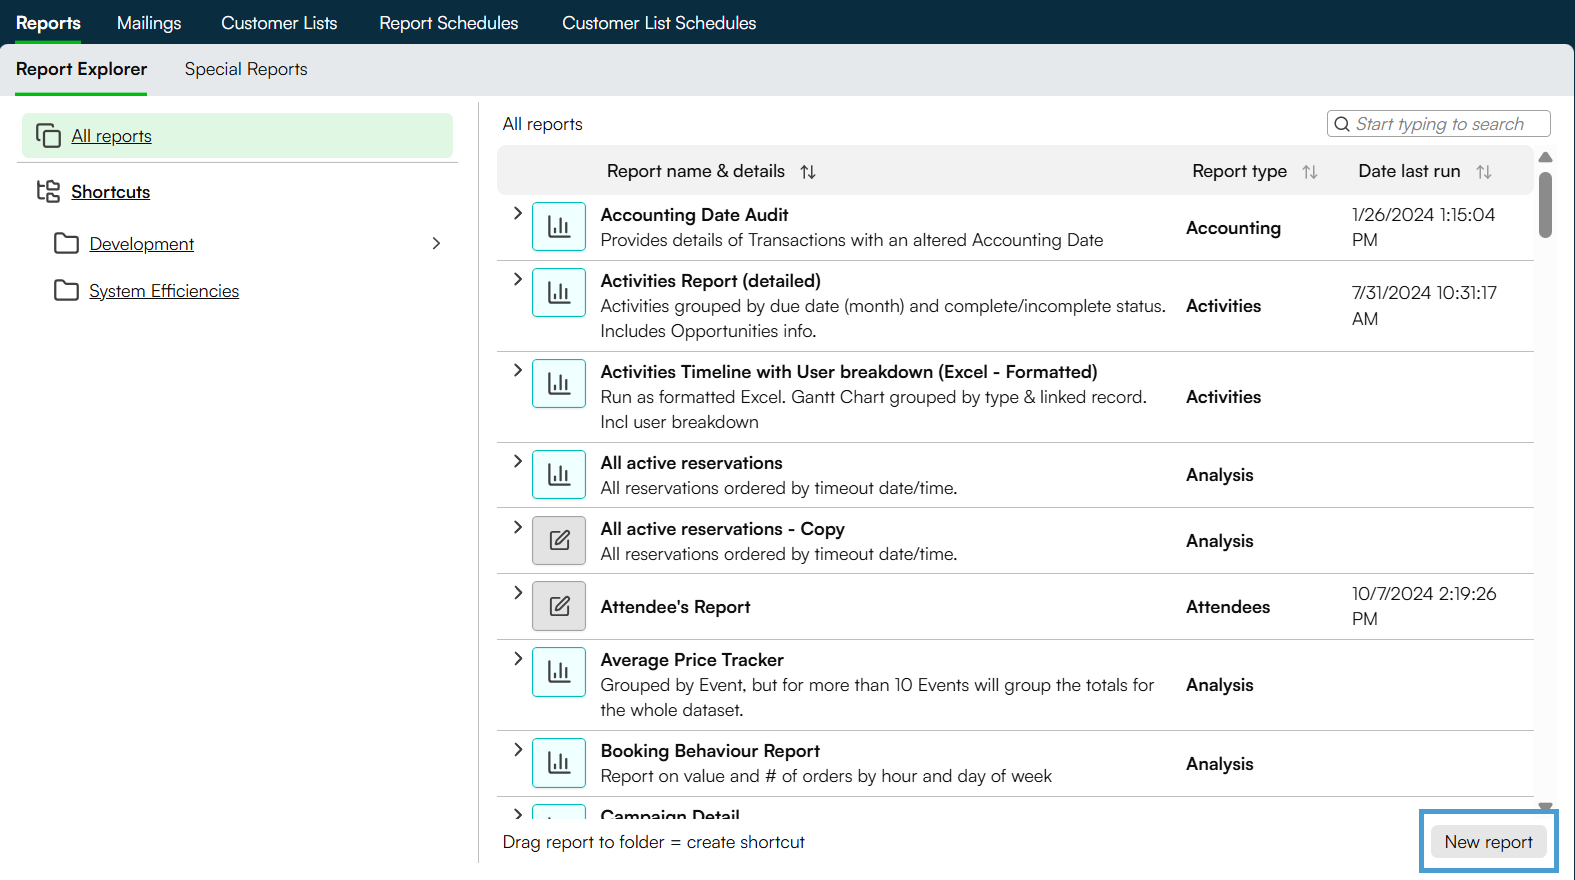Expand the Activities Timeline with User breakdown row
Screen dimensions: 1575x880
point(517,370)
